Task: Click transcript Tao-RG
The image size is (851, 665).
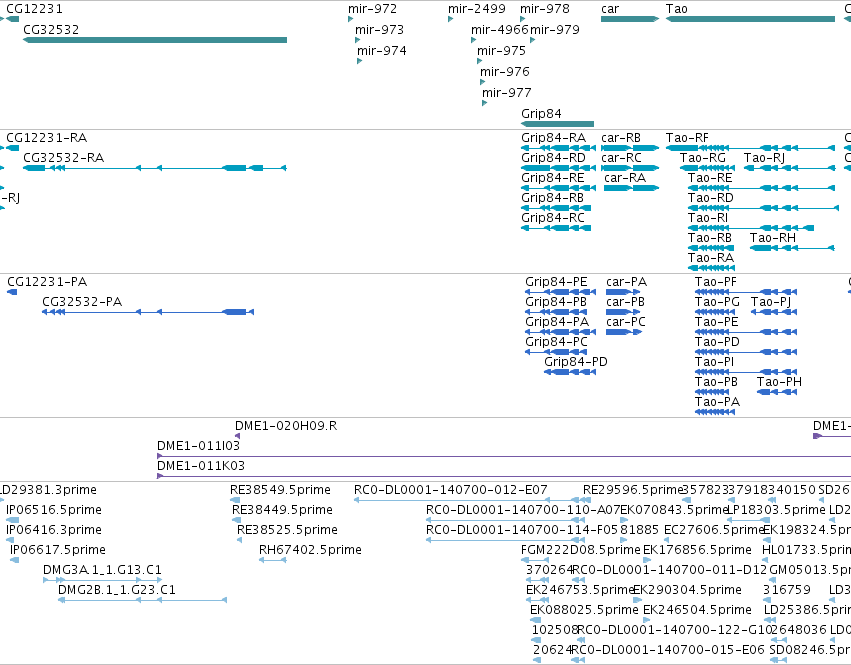Action: click(x=707, y=168)
